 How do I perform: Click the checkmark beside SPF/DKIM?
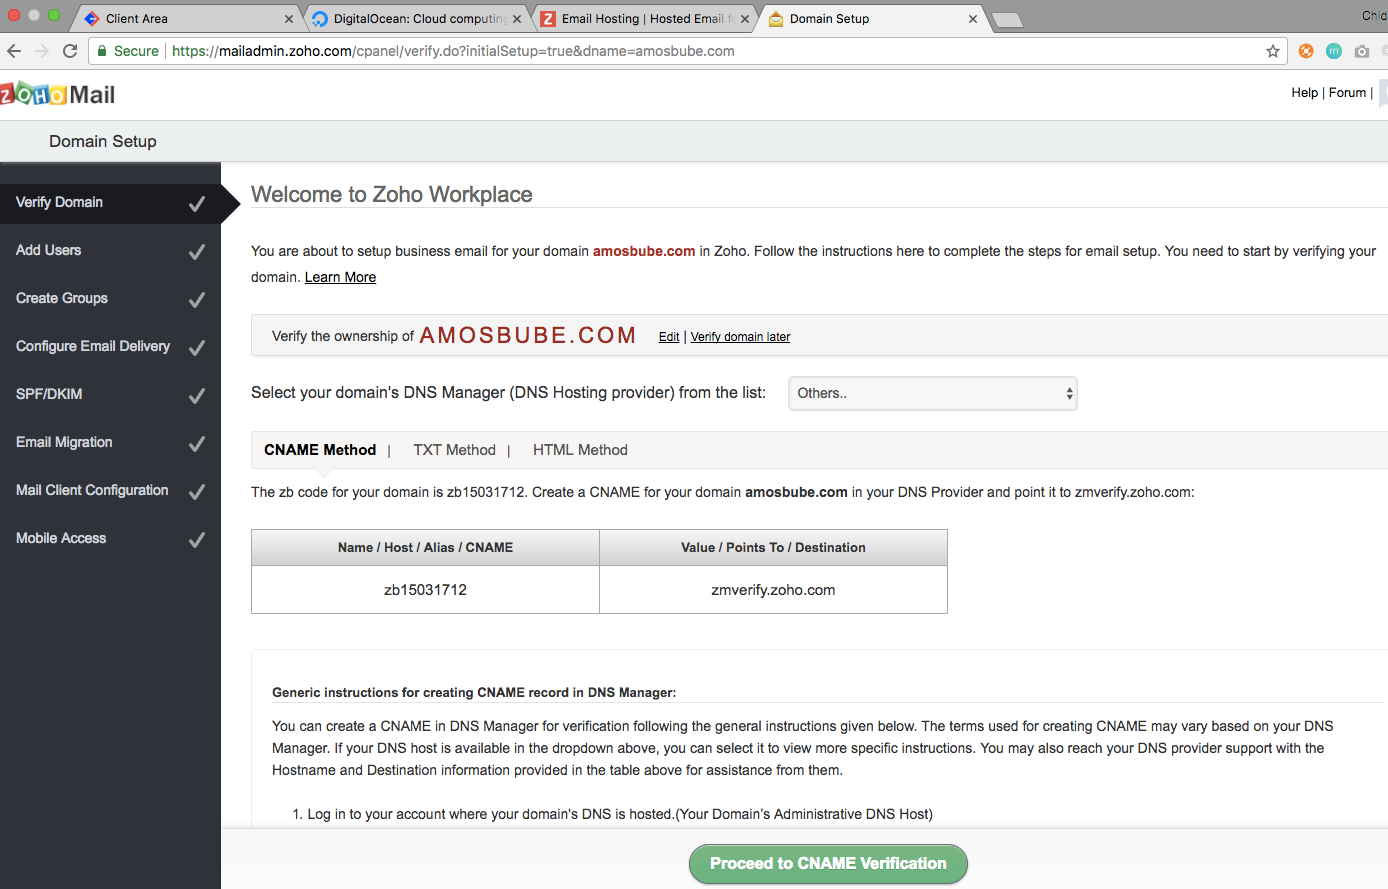click(x=197, y=396)
